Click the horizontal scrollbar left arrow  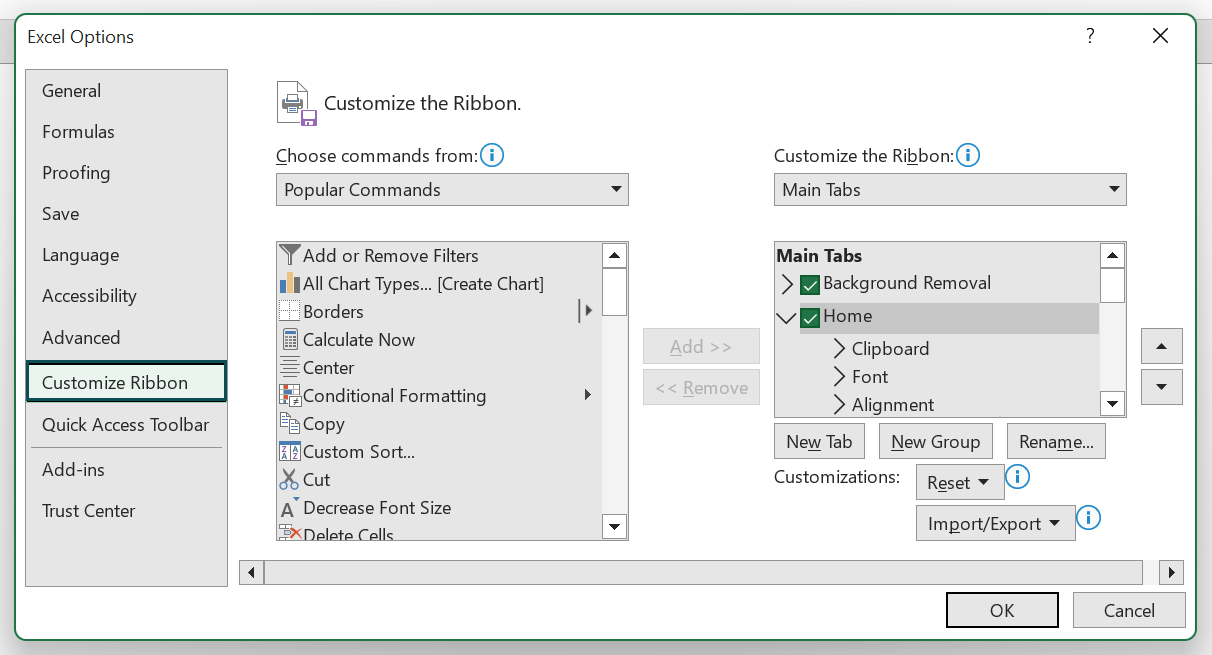coord(251,572)
